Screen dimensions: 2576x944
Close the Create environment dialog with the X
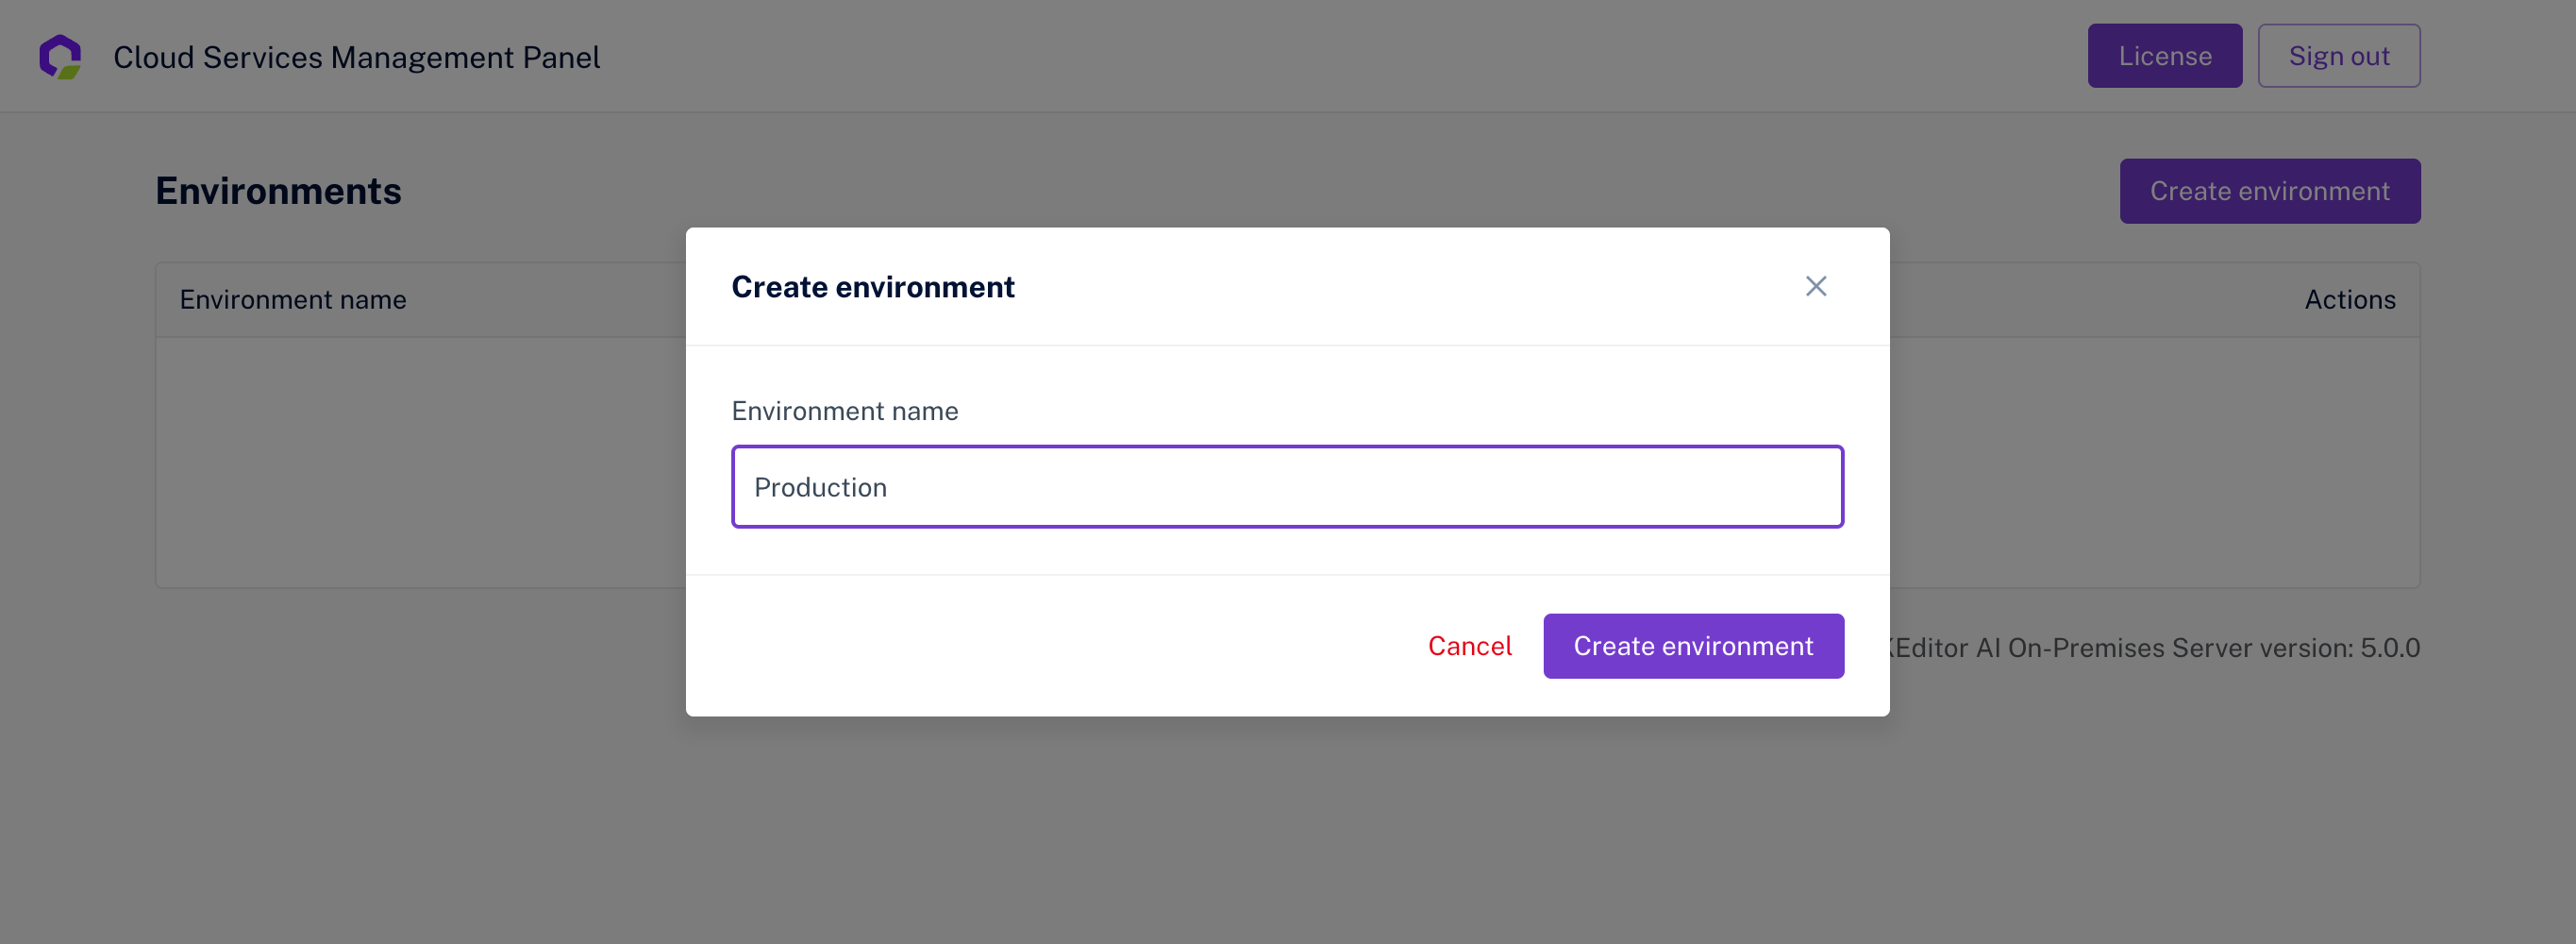point(1816,286)
